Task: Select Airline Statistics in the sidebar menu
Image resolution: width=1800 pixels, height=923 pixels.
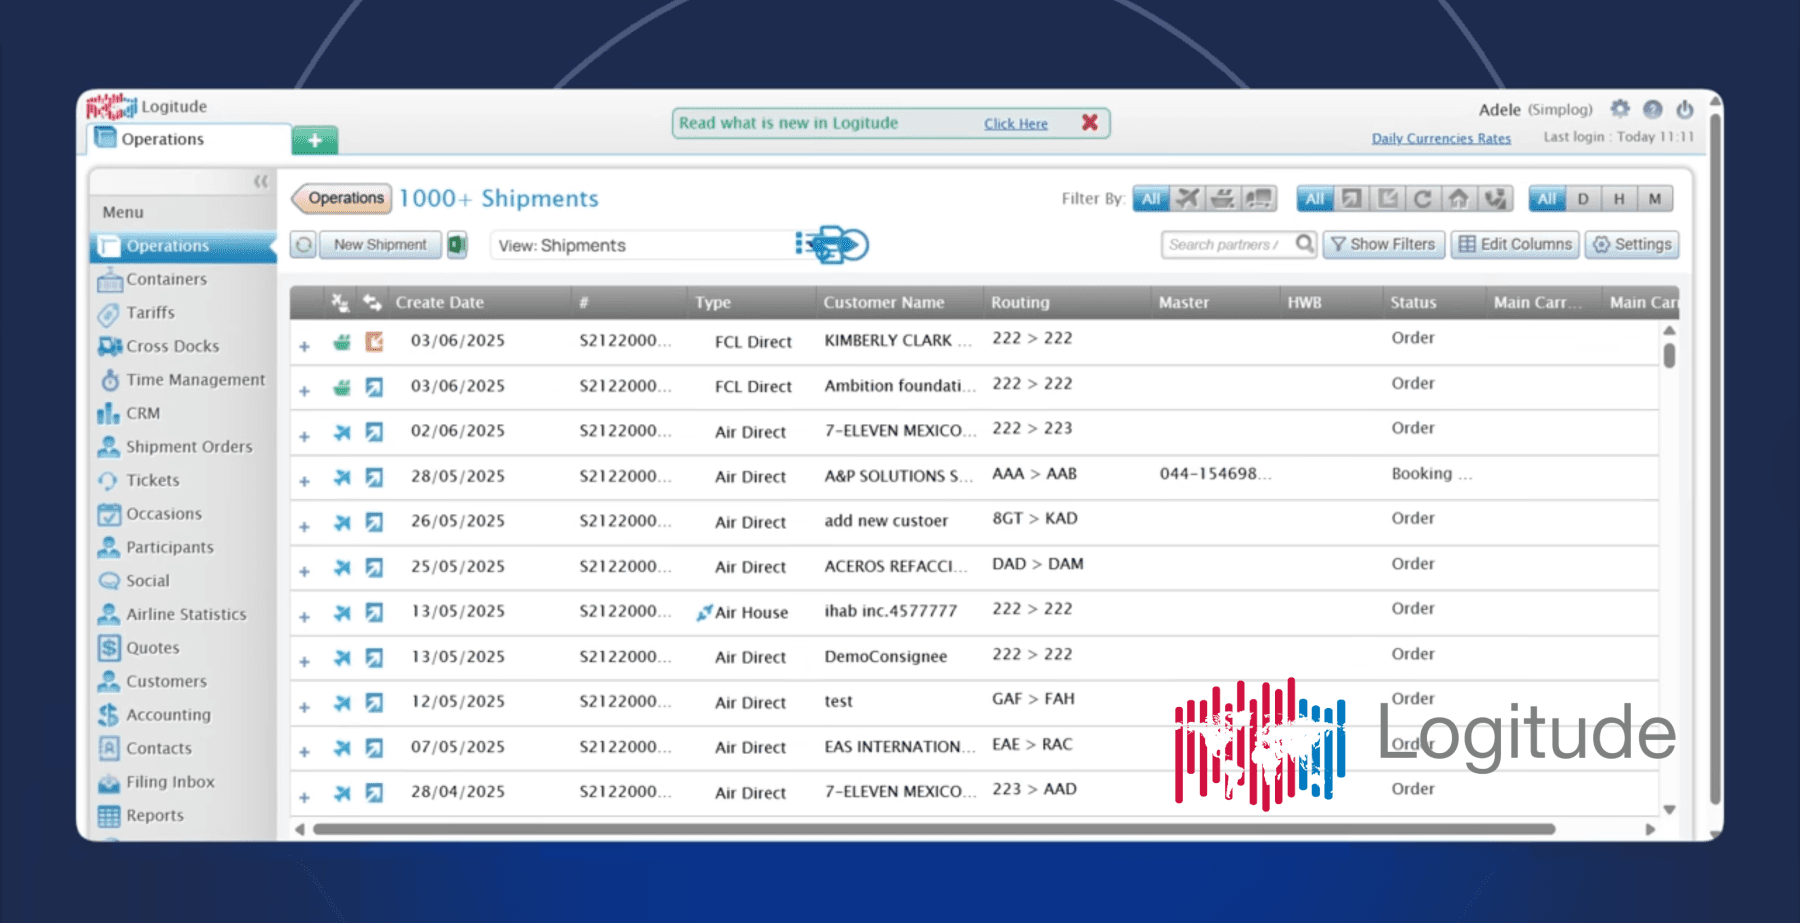Action: coord(186,614)
